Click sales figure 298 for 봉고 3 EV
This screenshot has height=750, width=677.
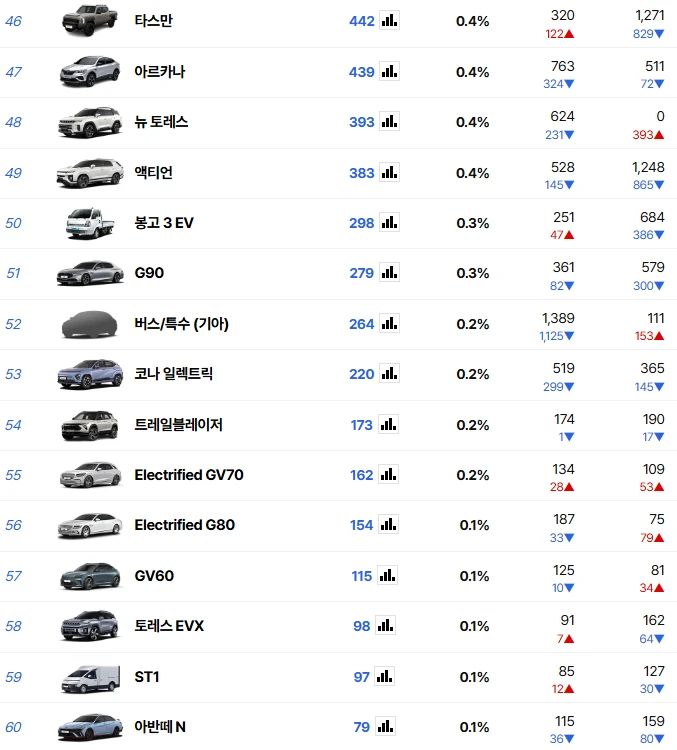click(362, 223)
